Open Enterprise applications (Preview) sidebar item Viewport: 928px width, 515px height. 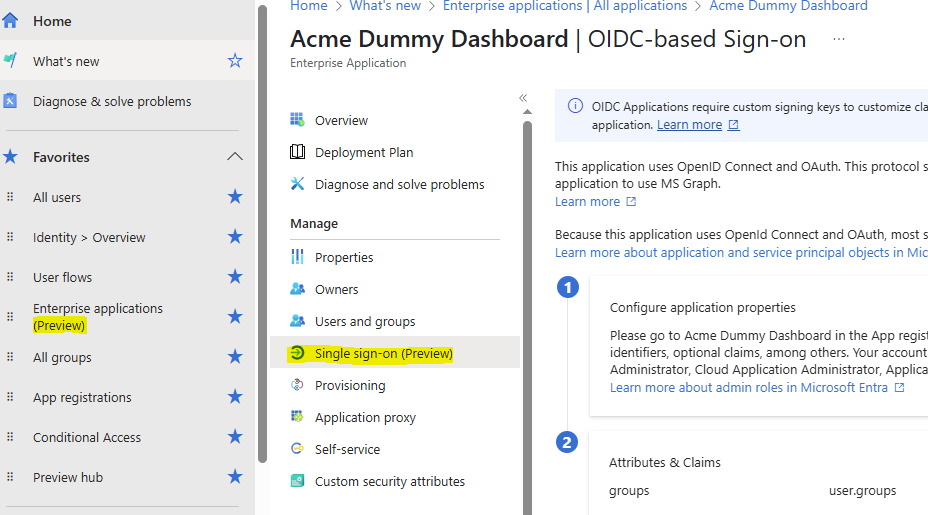pos(98,317)
